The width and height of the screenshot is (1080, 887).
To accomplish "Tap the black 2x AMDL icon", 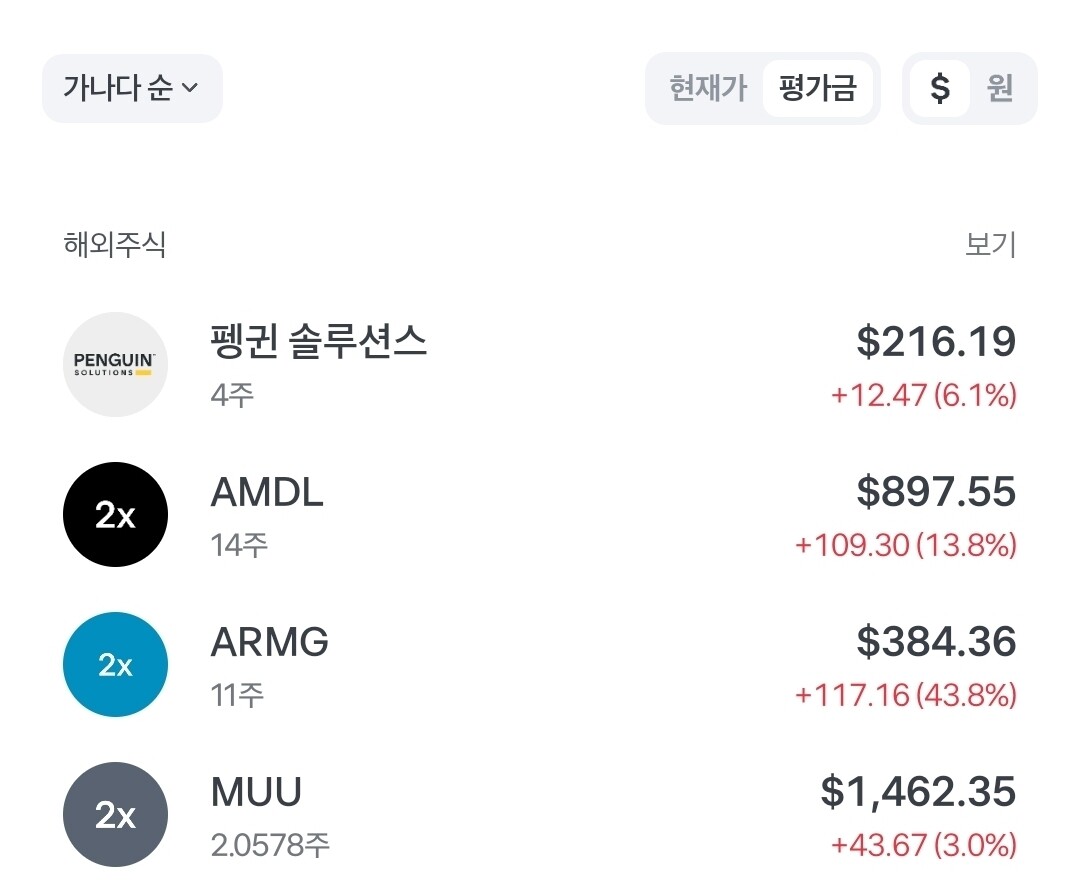I will point(115,514).
